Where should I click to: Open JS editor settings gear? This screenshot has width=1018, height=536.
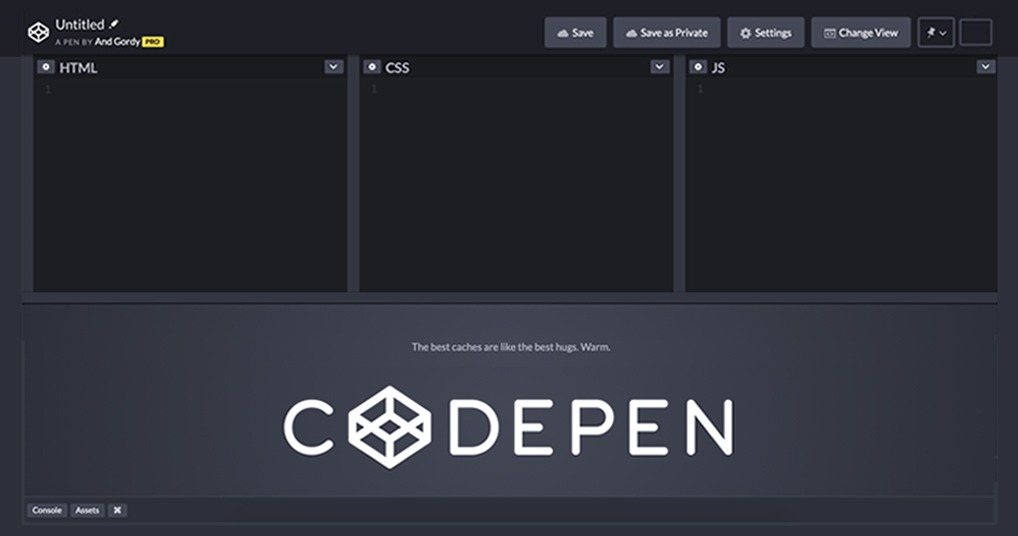click(x=698, y=67)
